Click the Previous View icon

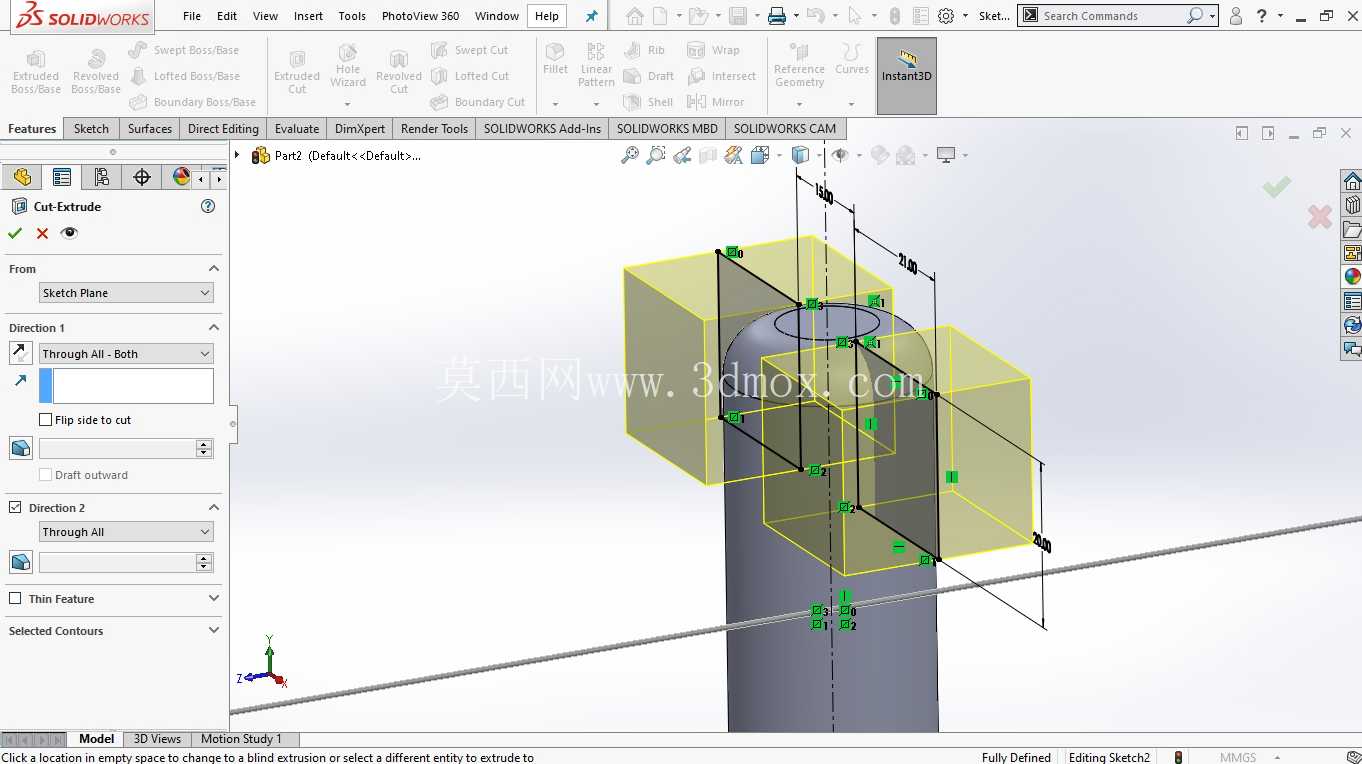click(x=682, y=155)
